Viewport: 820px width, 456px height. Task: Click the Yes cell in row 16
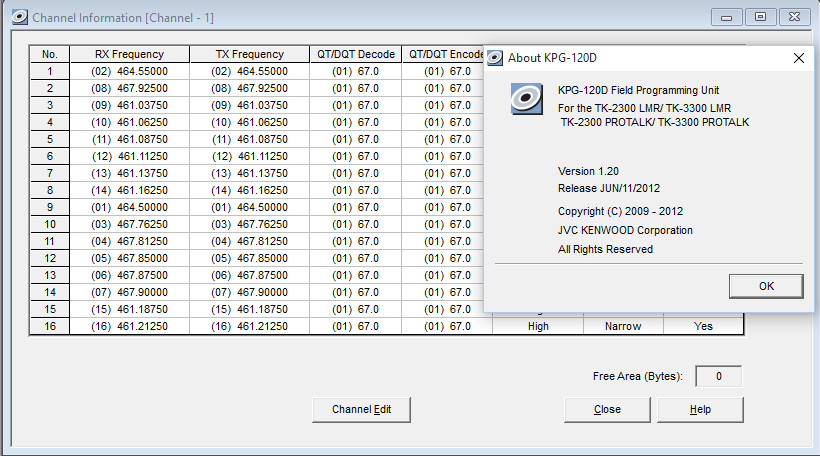coord(703,326)
